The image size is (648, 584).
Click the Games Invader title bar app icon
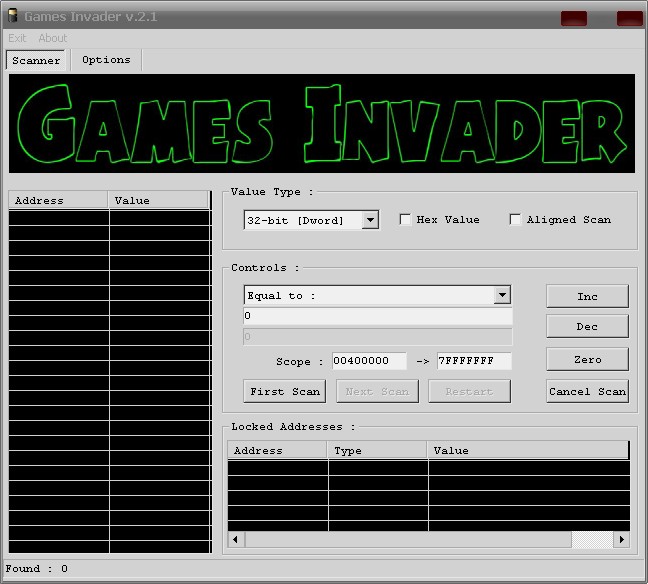point(13,16)
